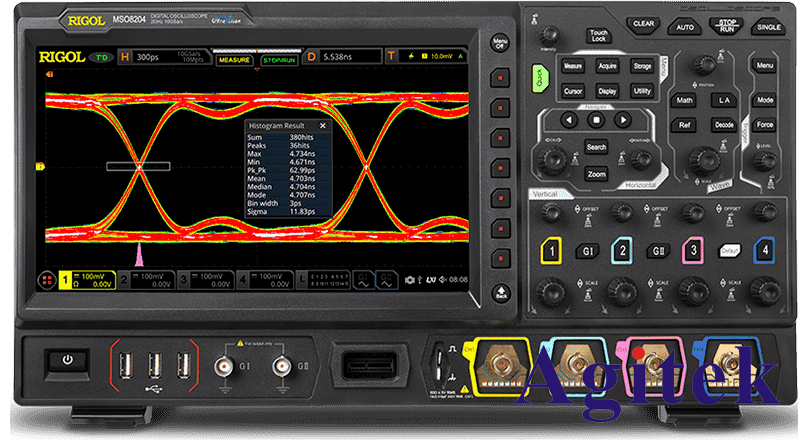Toggle channel 1 with the yellow button
This screenshot has height=440, width=810.
[549, 250]
